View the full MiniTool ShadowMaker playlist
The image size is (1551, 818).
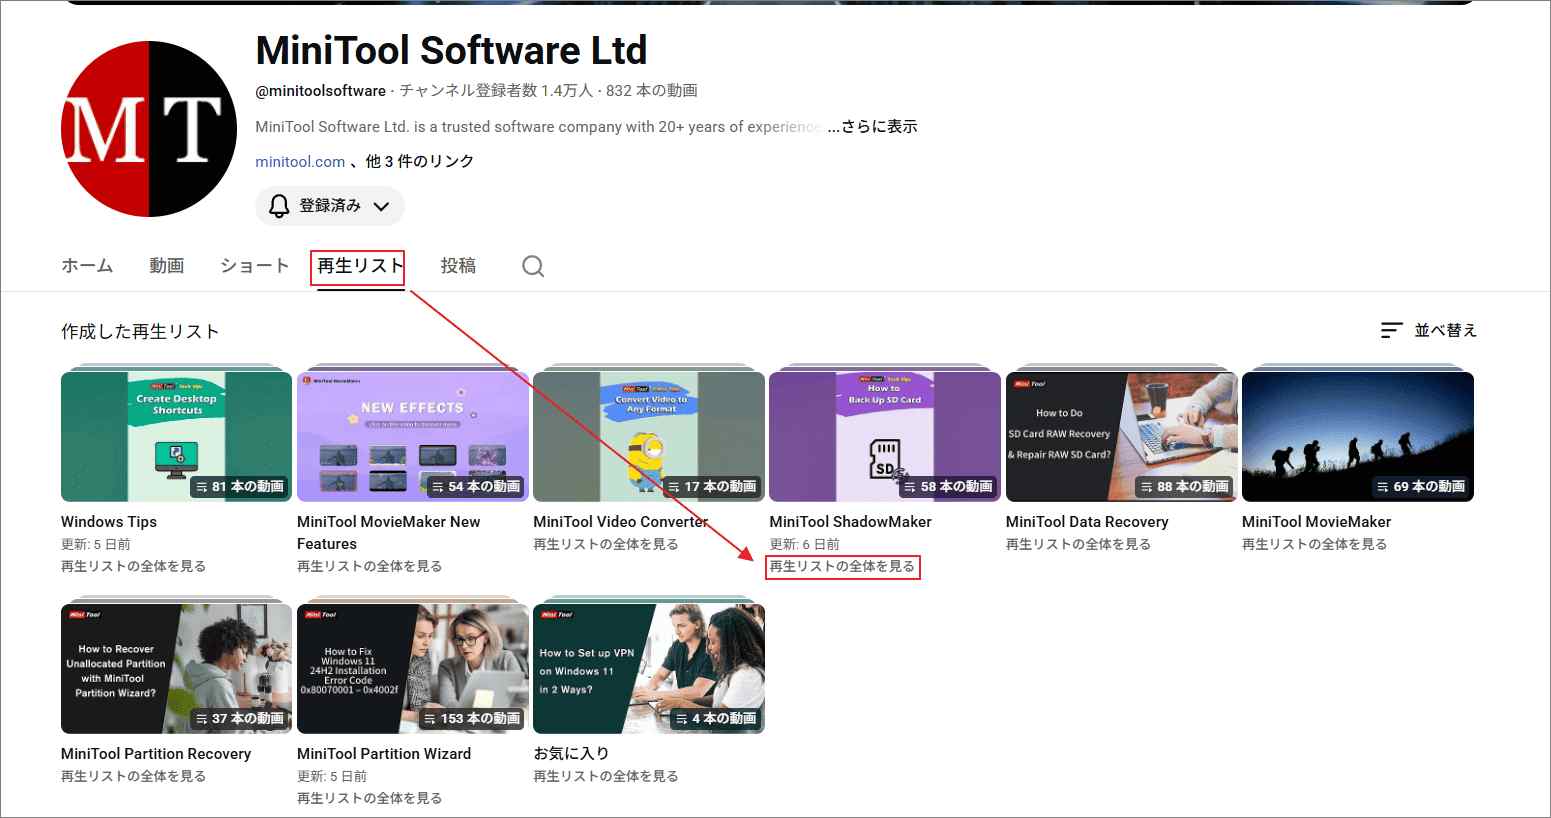coord(843,567)
